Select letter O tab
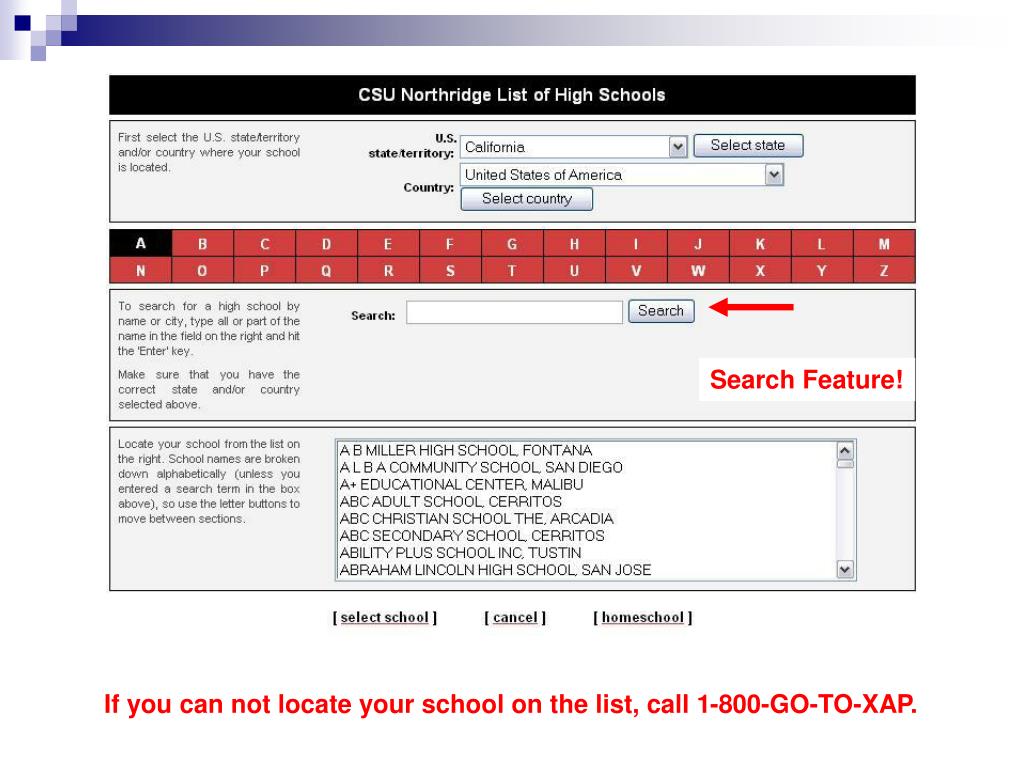 (202, 270)
